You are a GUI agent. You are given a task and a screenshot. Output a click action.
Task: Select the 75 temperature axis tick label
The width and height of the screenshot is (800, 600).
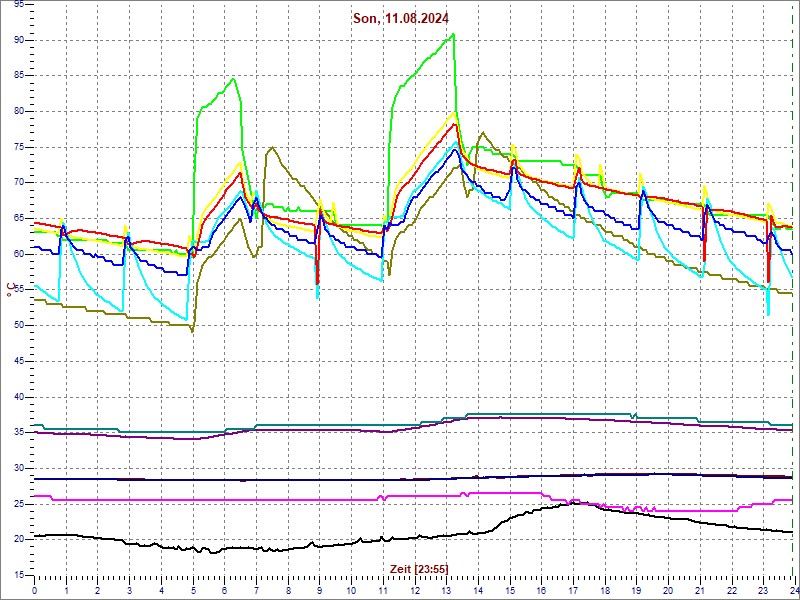pyautogui.click(x=18, y=147)
